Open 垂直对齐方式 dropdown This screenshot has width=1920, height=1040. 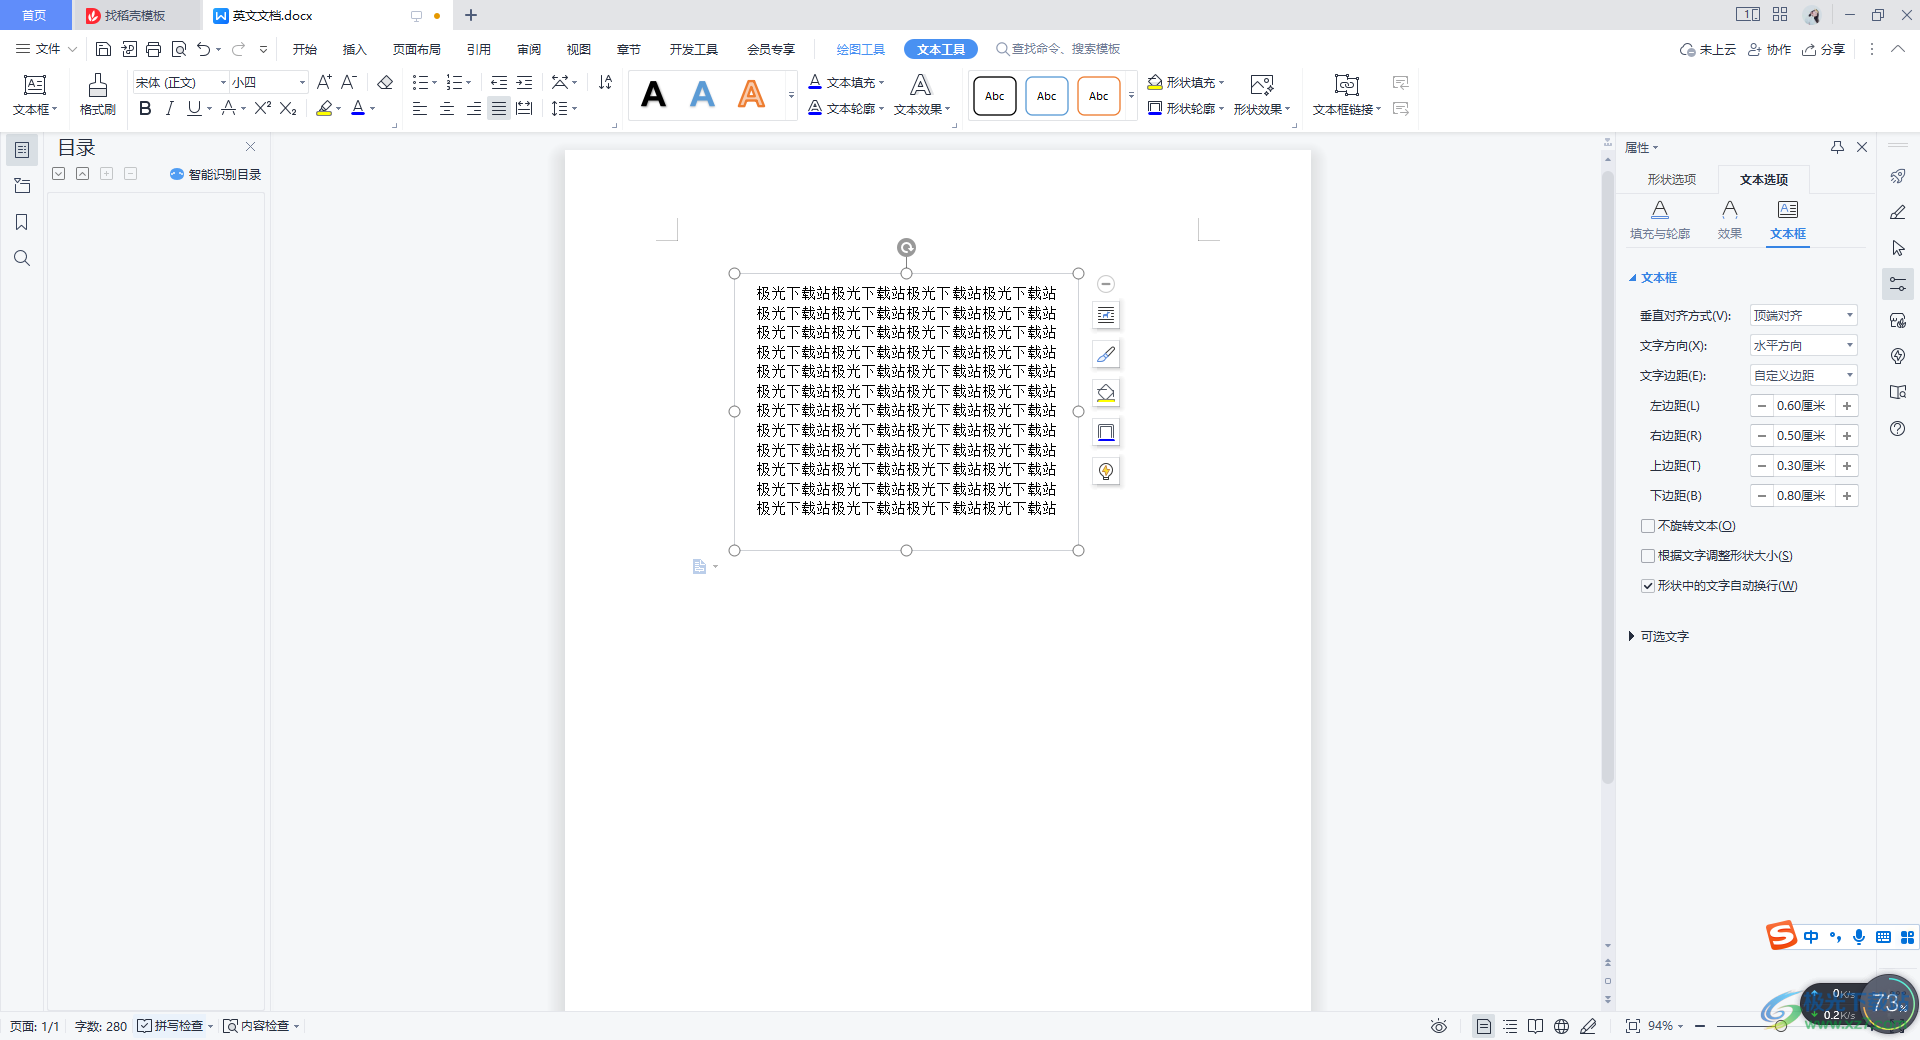pyautogui.click(x=1804, y=315)
